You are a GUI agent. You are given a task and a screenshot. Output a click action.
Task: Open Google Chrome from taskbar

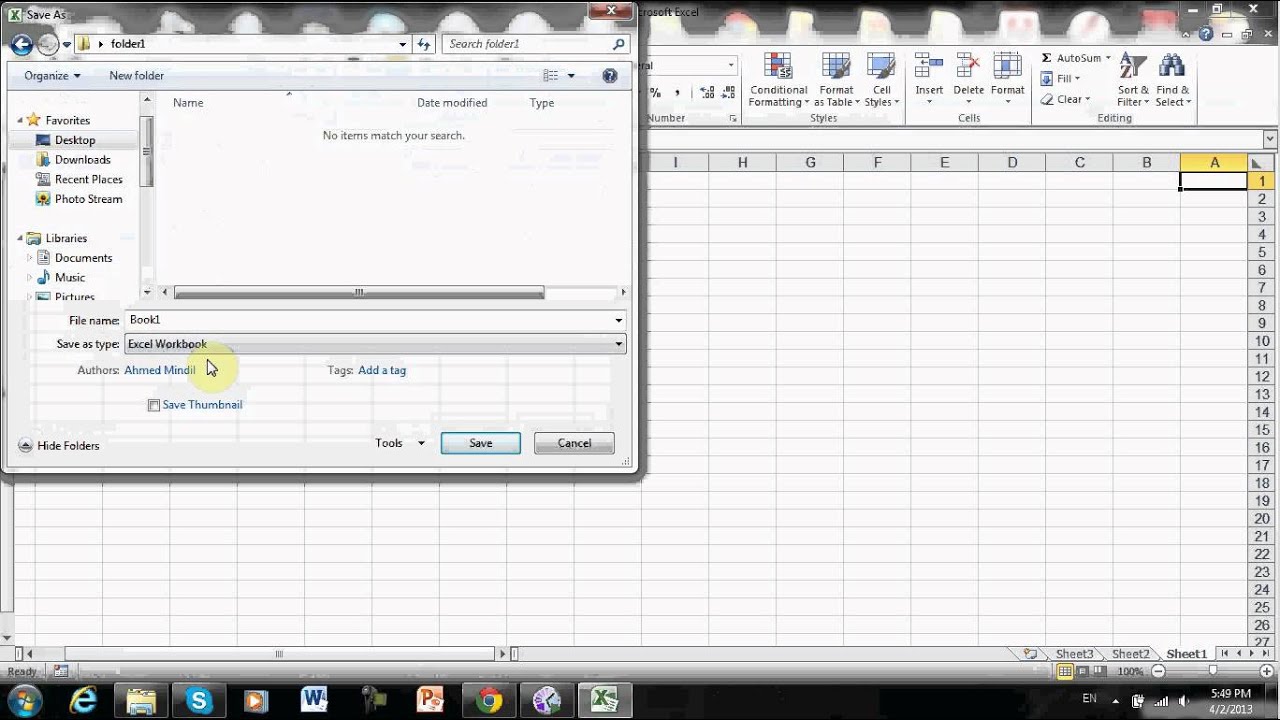[488, 700]
